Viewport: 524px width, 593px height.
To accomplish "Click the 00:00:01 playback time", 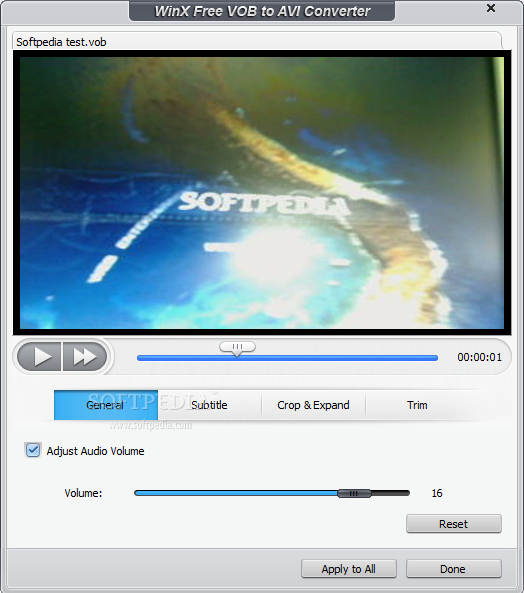I will pyautogui.click(x=479, y=357).
